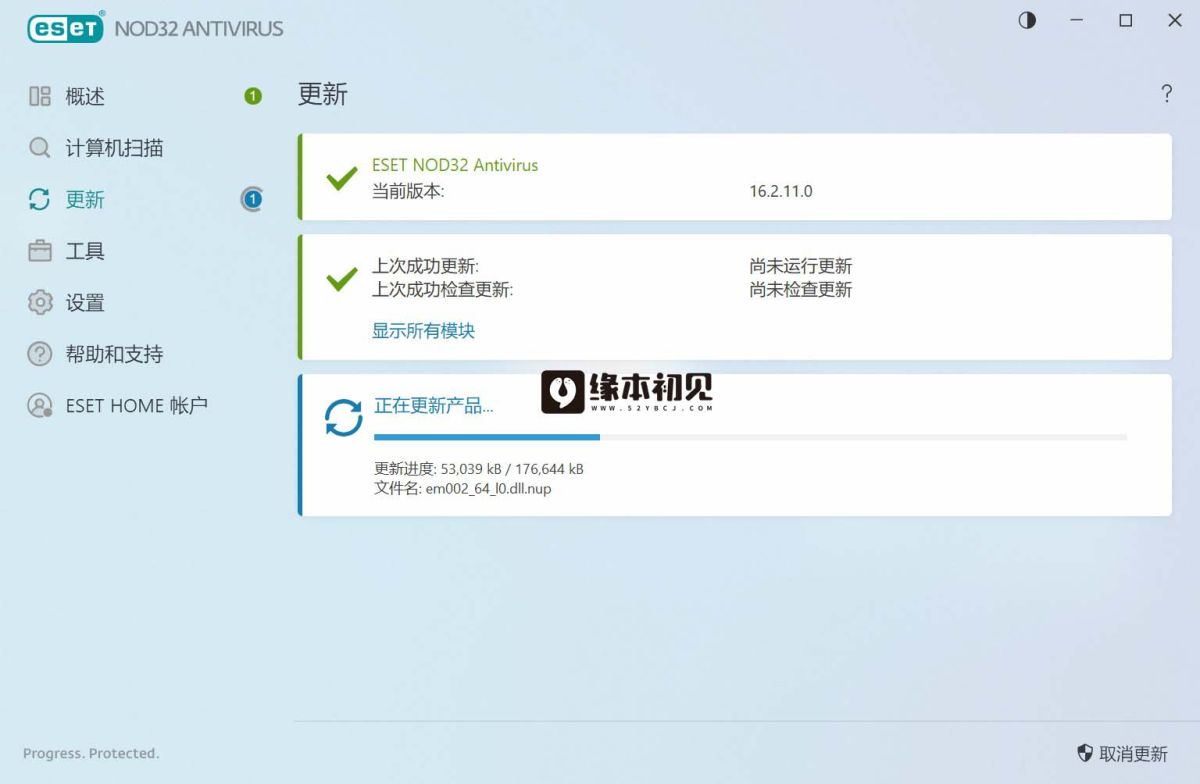Click the gear icon for 设置

click(40, 302)
